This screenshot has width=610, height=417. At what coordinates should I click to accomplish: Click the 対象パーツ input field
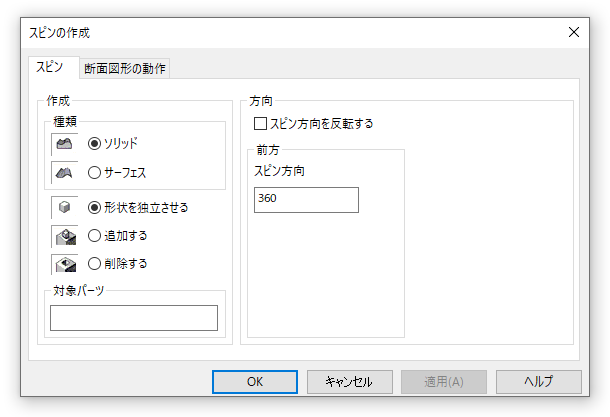134,318
